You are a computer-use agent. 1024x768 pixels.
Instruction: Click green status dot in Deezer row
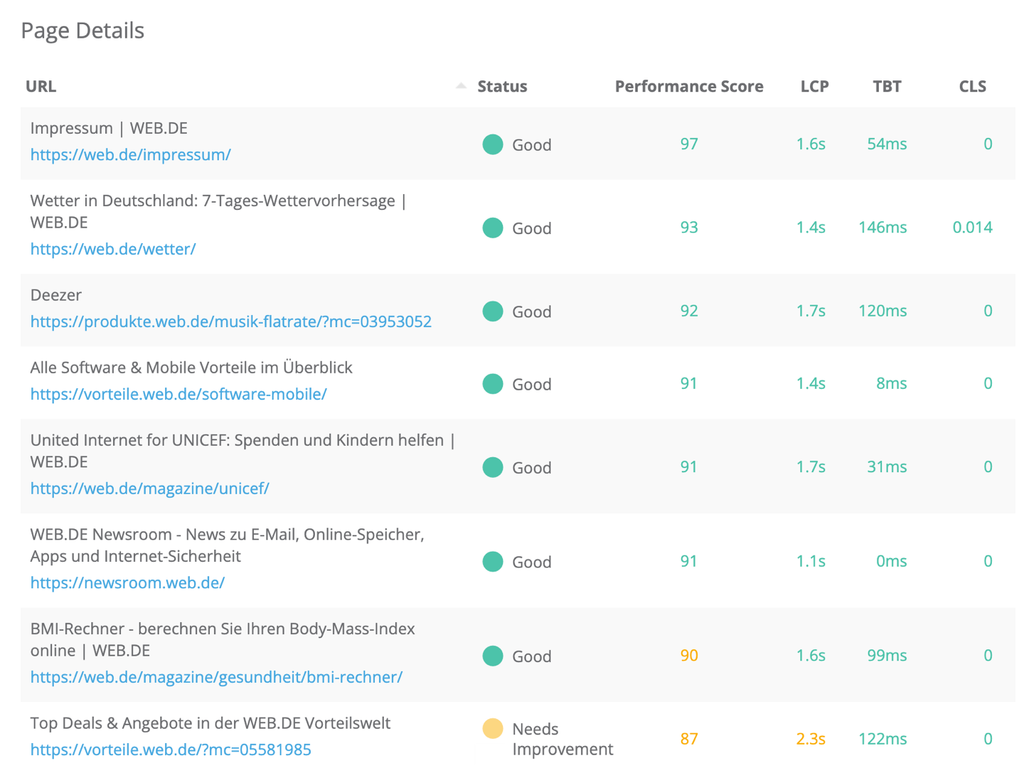point(492,312)
